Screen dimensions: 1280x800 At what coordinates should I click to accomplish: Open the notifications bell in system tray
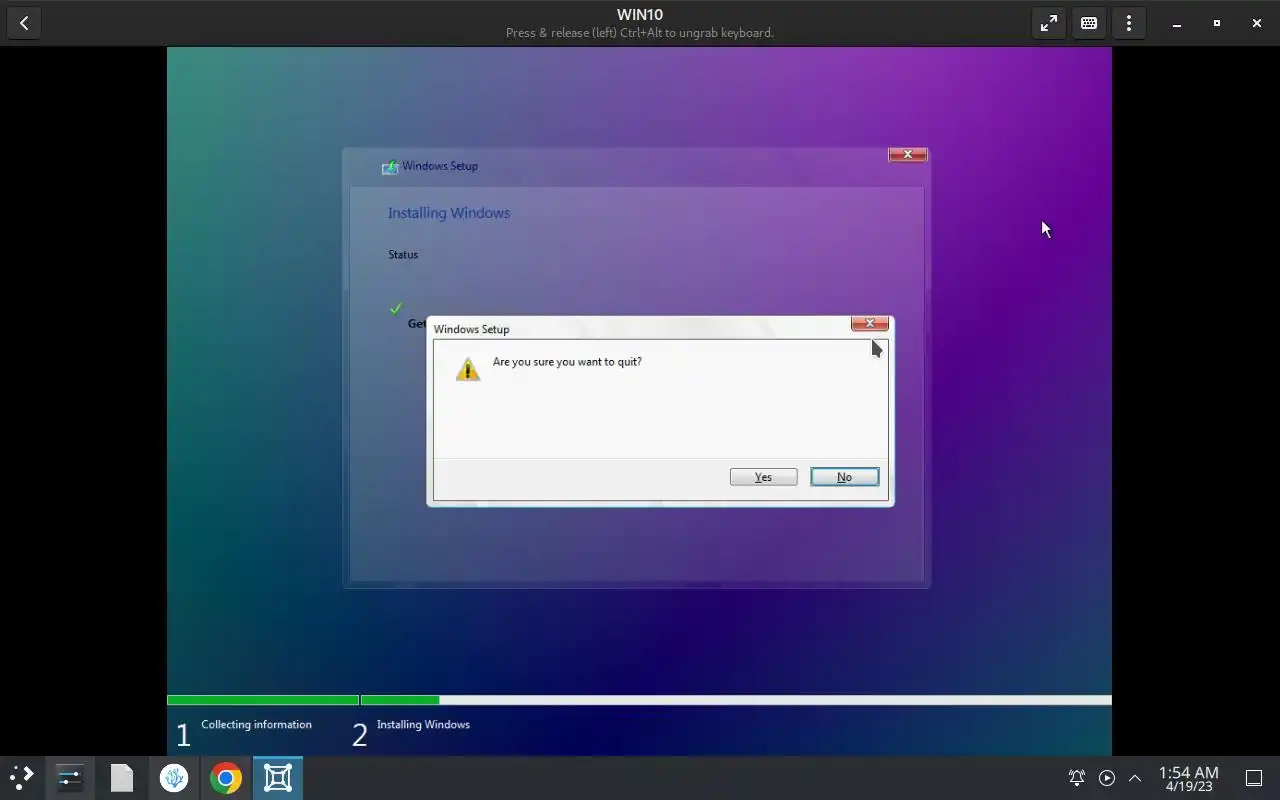pyautogui.click(x=1077, y=778)
